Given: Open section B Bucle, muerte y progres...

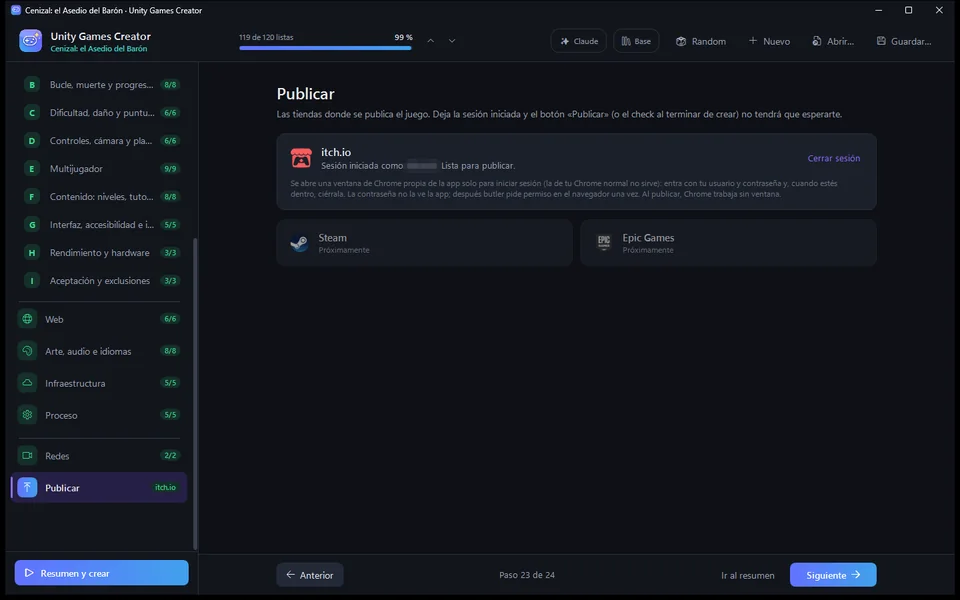Looking at the screenshot, I should (x=101, y=84).
